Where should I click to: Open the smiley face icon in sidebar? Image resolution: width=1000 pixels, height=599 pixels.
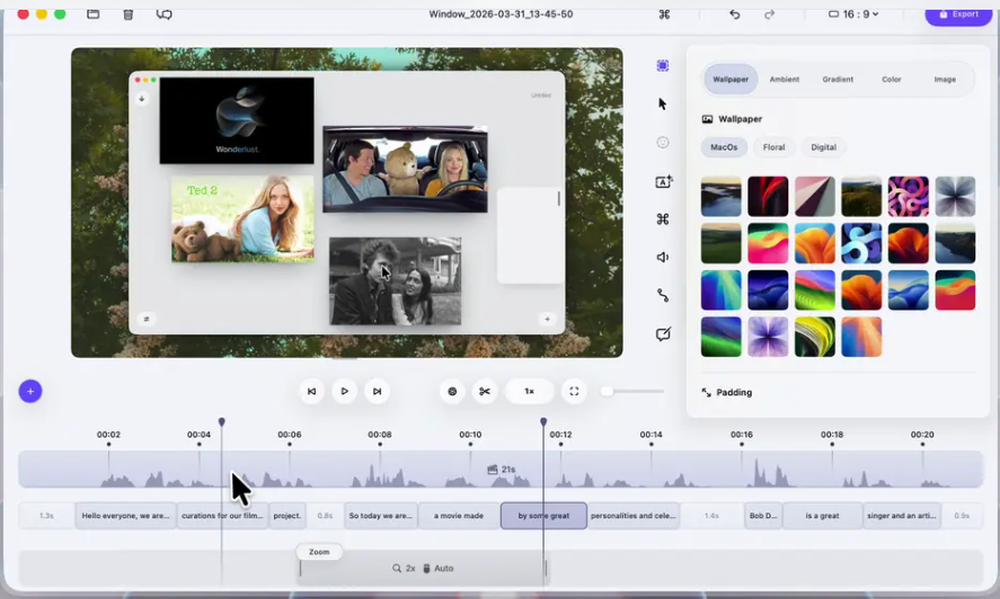point(663,142)
